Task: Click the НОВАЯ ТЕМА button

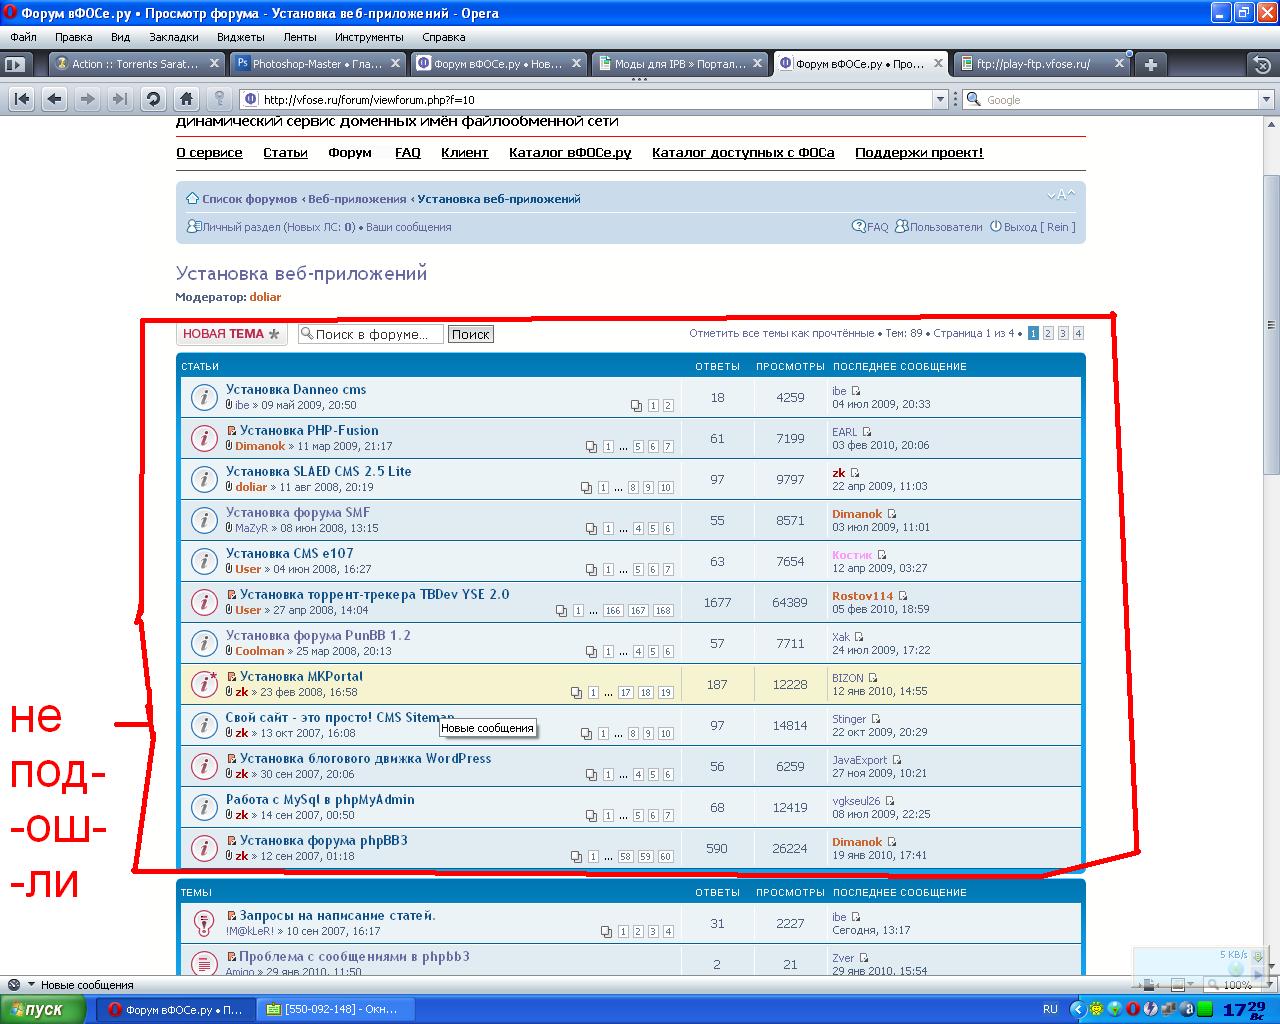Action: point(231,334)
